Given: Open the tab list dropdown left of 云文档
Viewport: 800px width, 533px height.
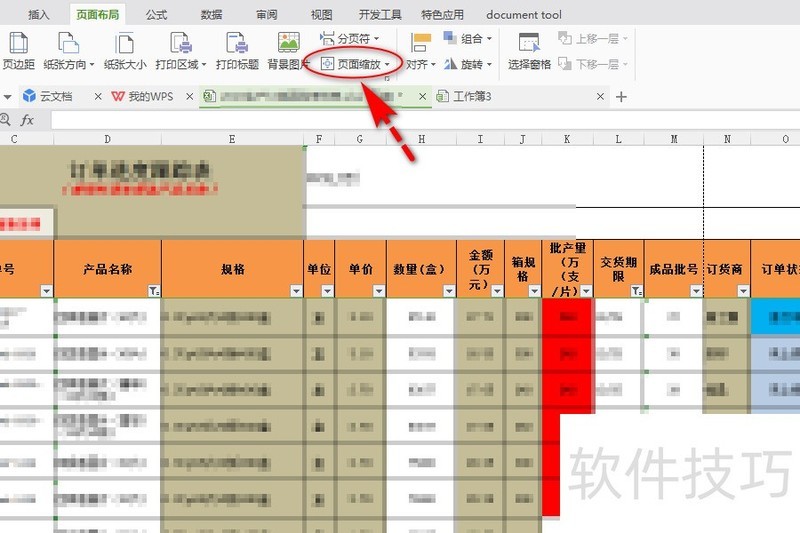Looking at the screenshot, I should coord(7,96).
